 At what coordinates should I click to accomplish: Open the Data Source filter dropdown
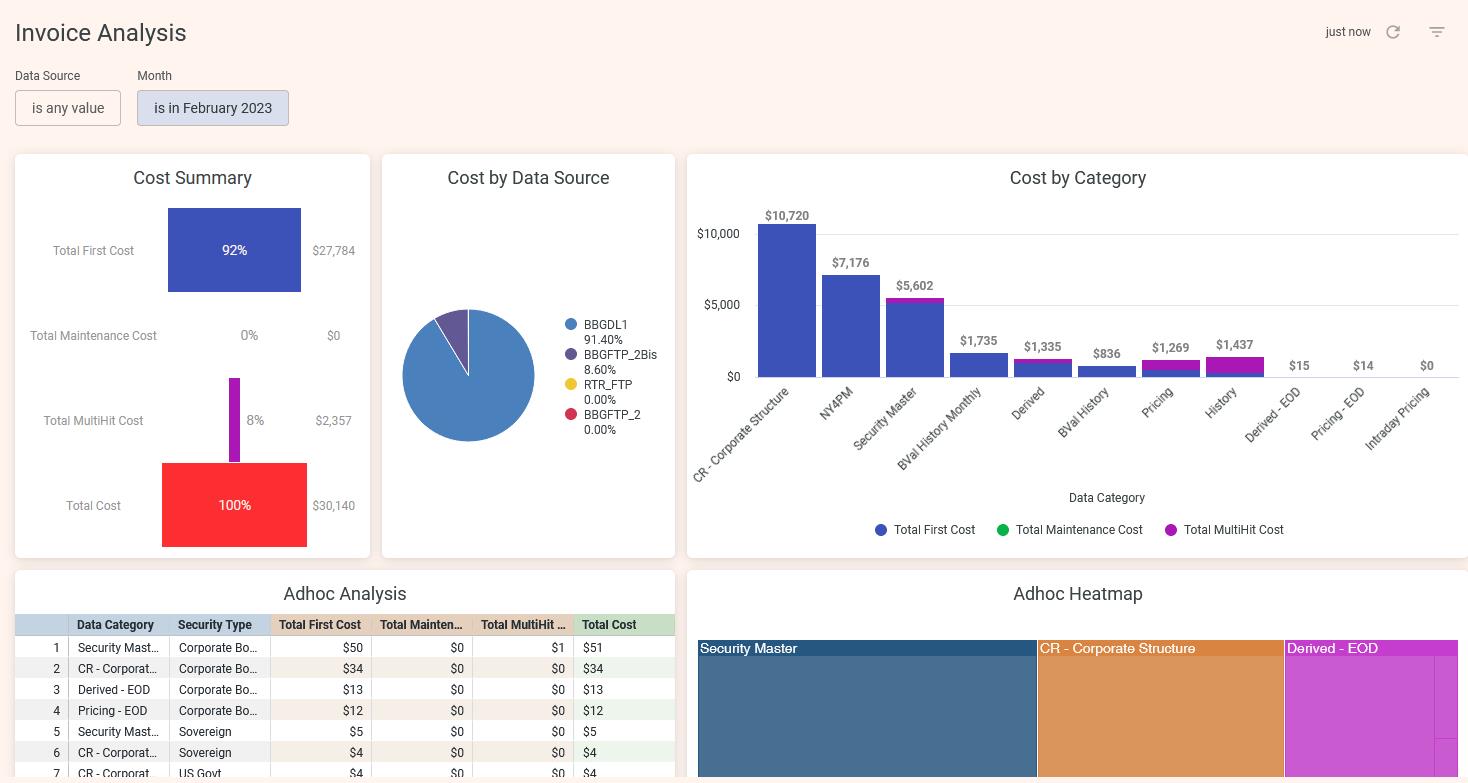(68, 108)
